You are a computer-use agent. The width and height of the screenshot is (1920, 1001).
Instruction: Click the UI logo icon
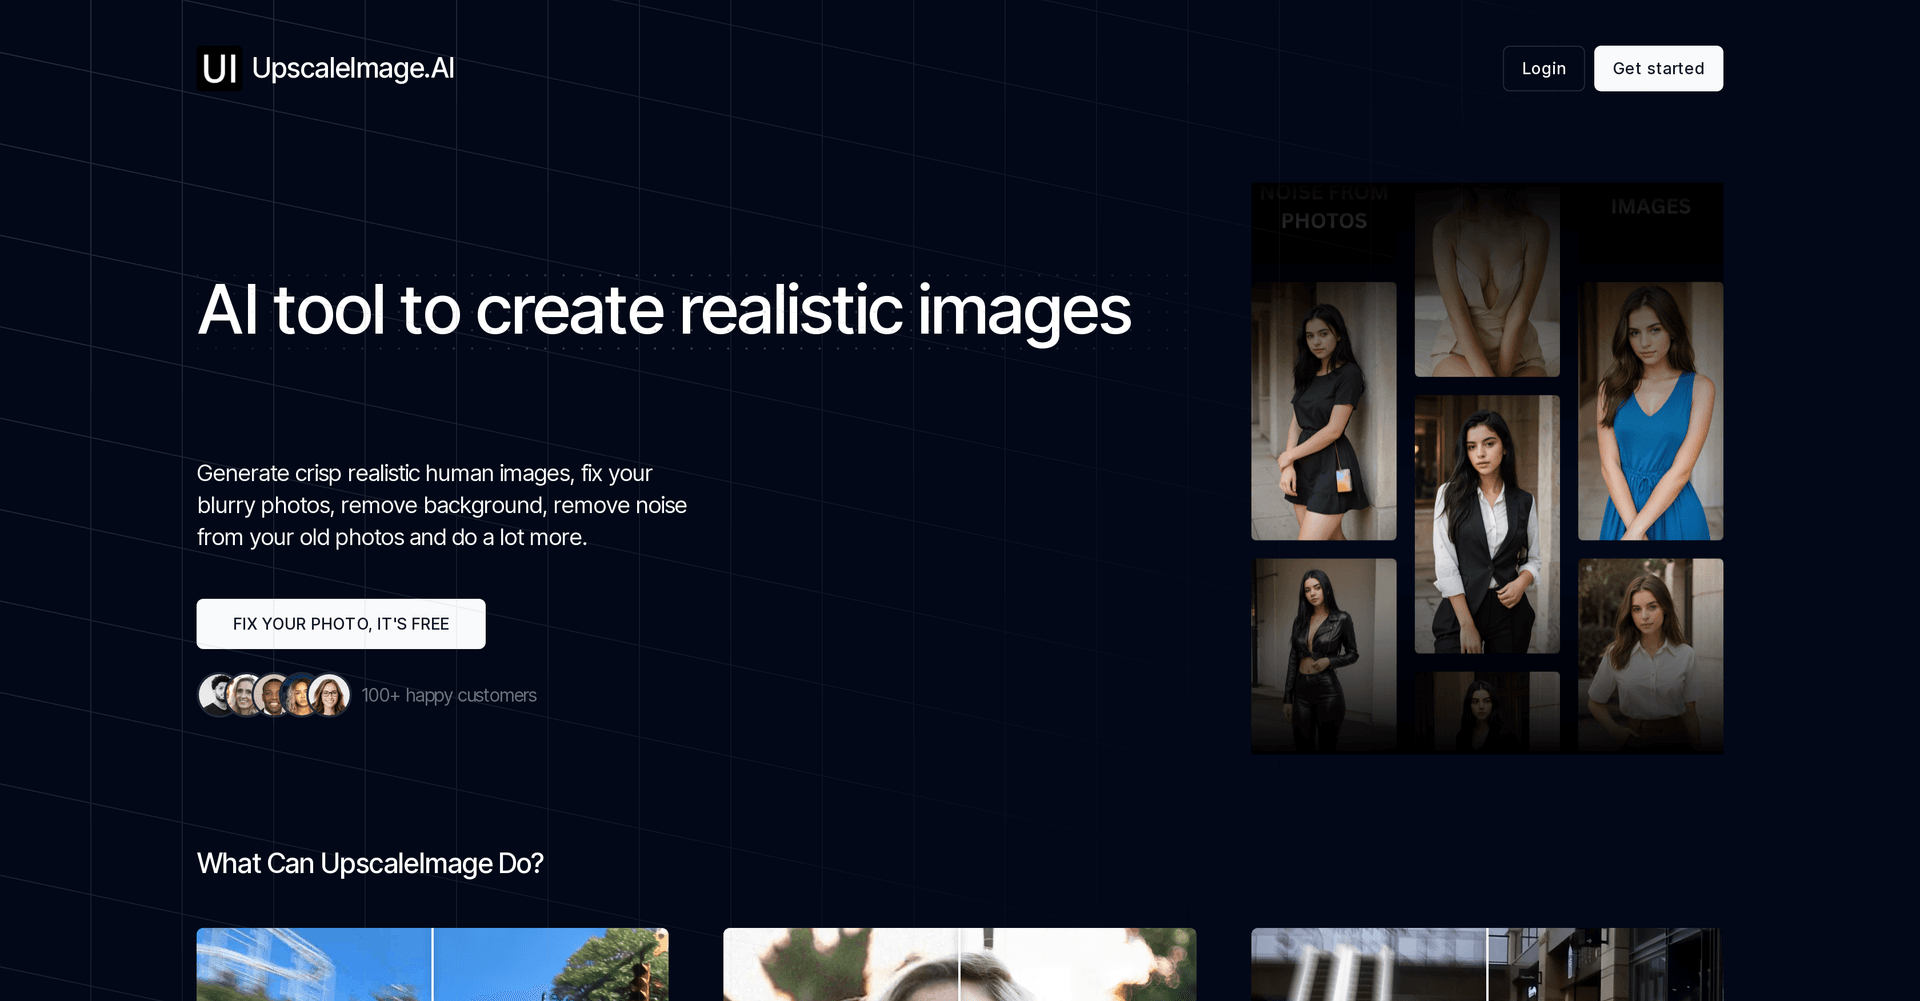pos(219,68)
